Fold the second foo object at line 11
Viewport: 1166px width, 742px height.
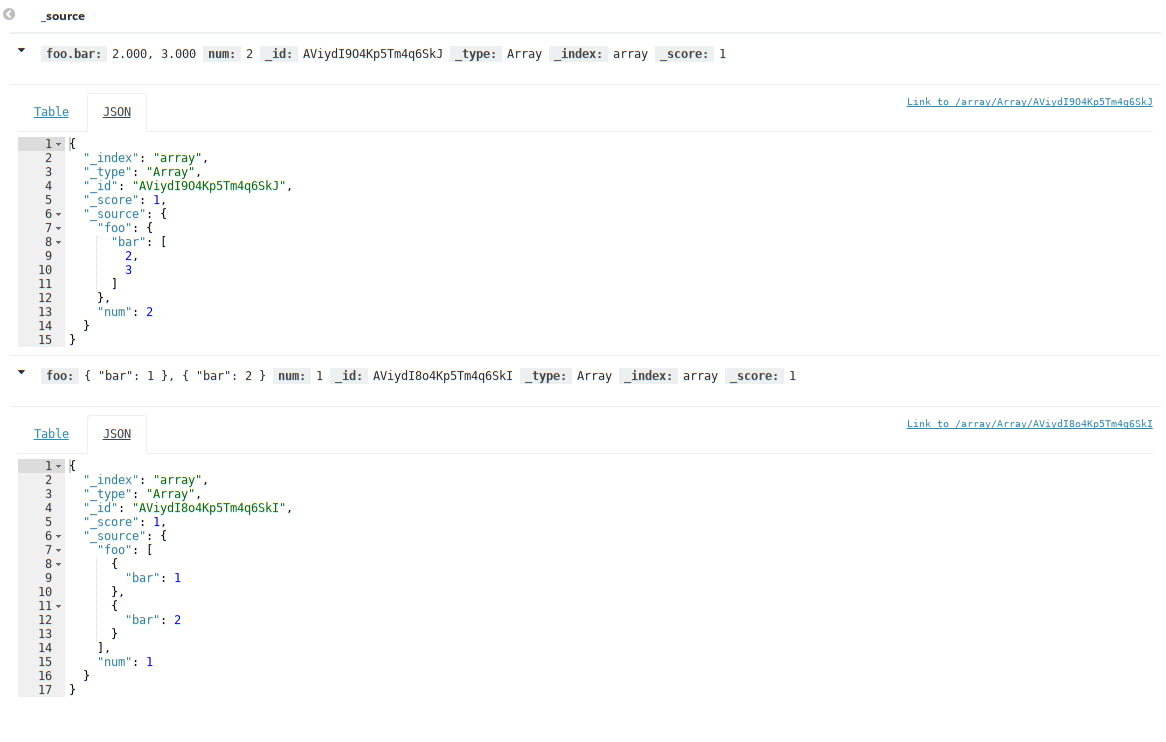[59, 606]
